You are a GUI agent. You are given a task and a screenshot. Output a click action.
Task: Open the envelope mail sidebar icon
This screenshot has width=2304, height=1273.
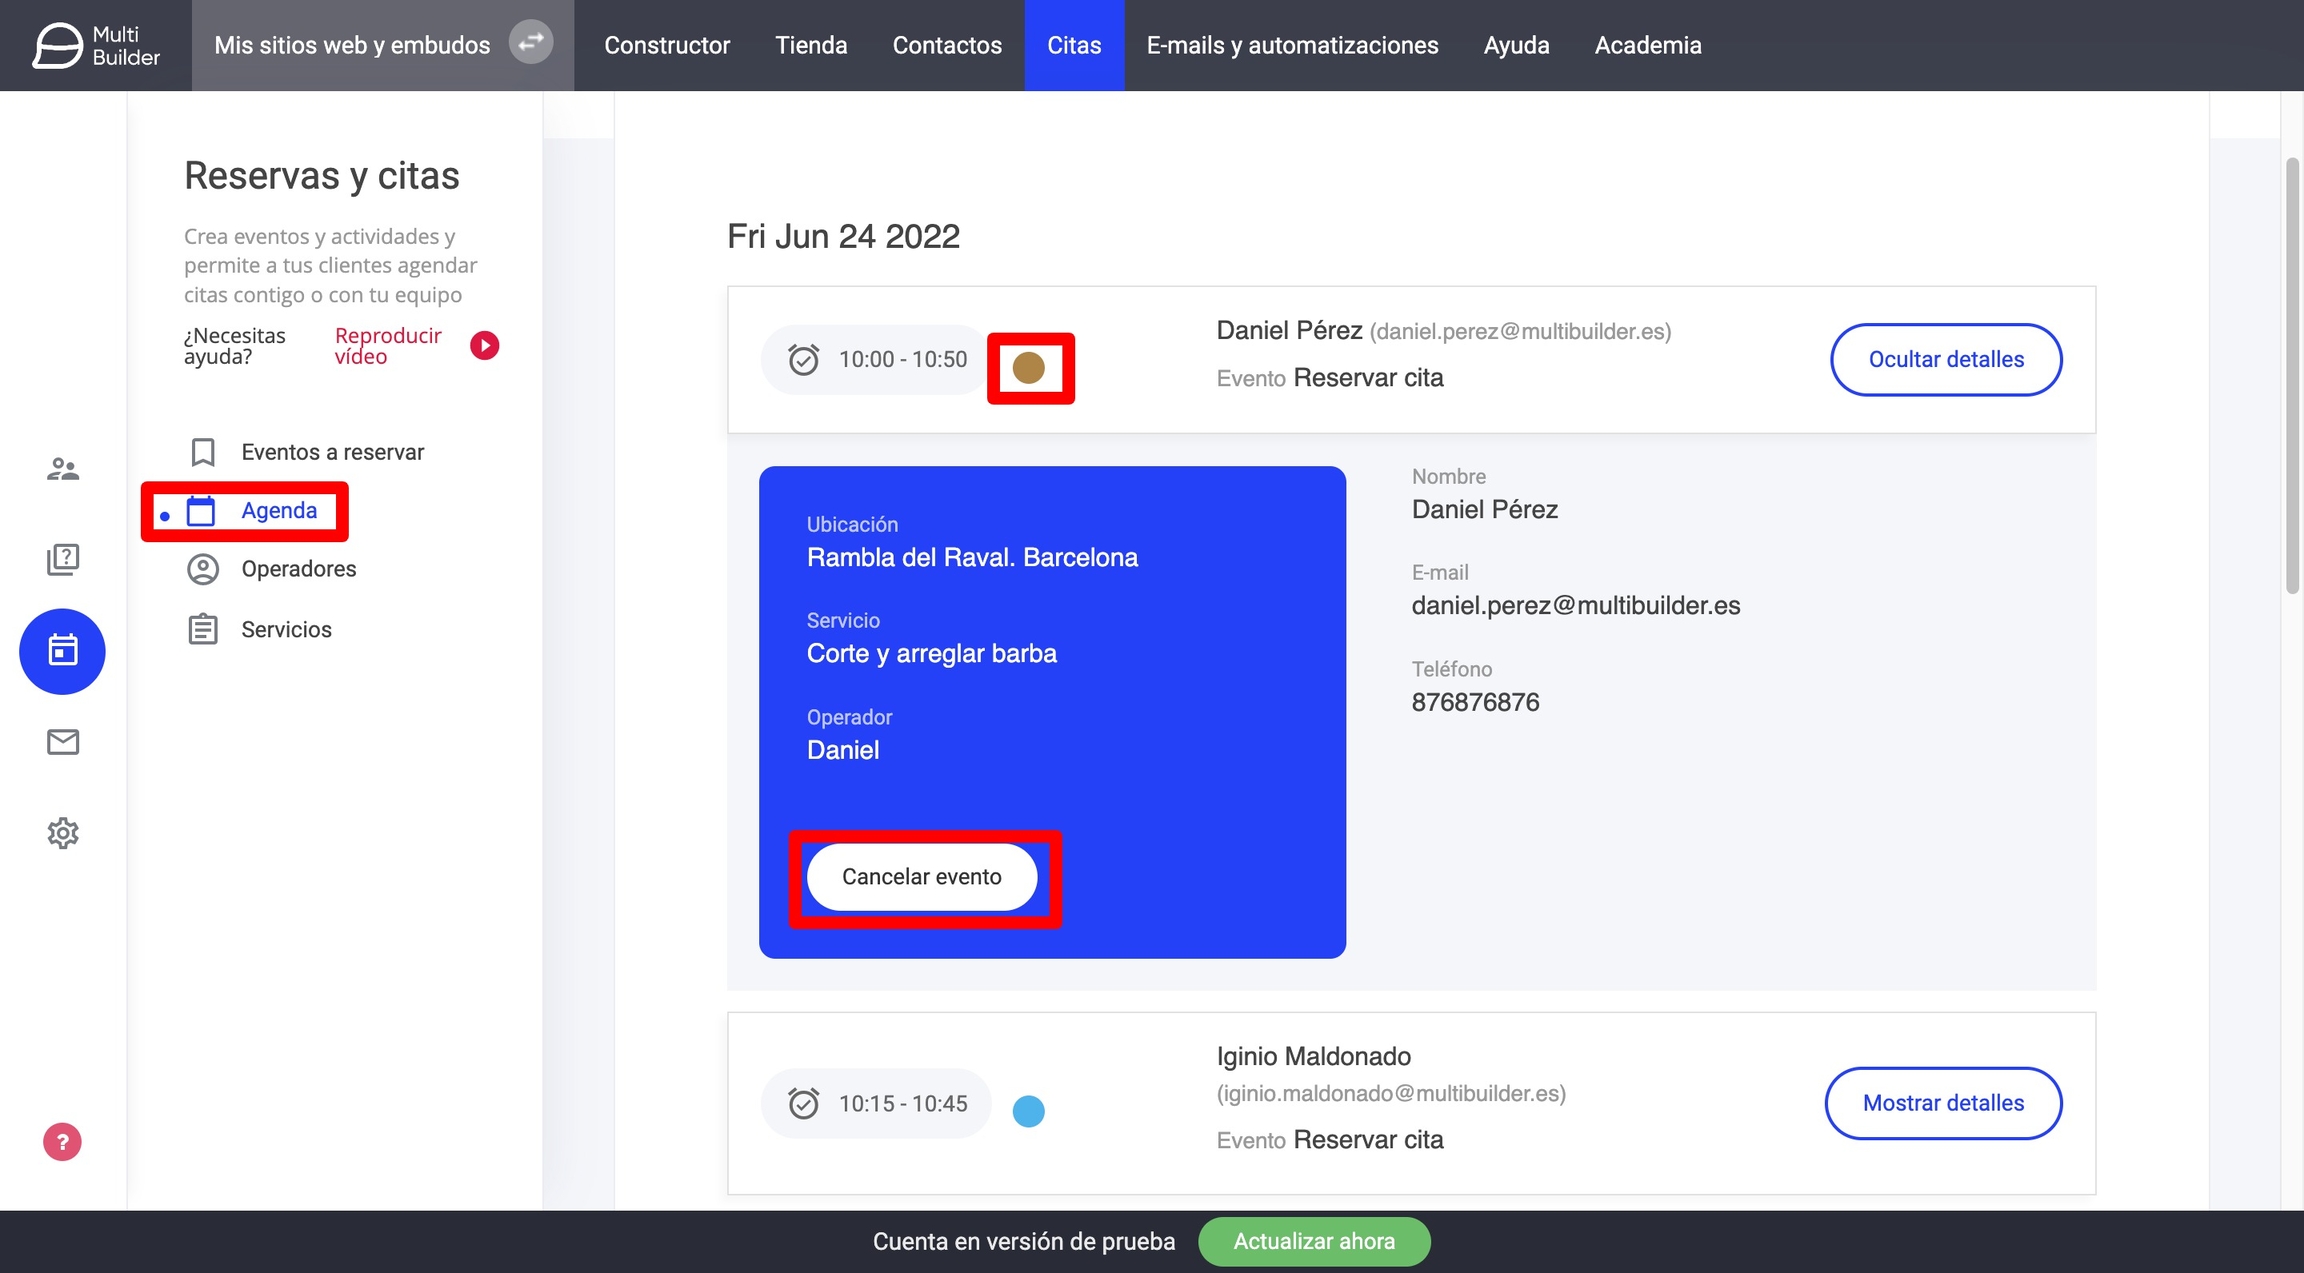click(62, 742)
